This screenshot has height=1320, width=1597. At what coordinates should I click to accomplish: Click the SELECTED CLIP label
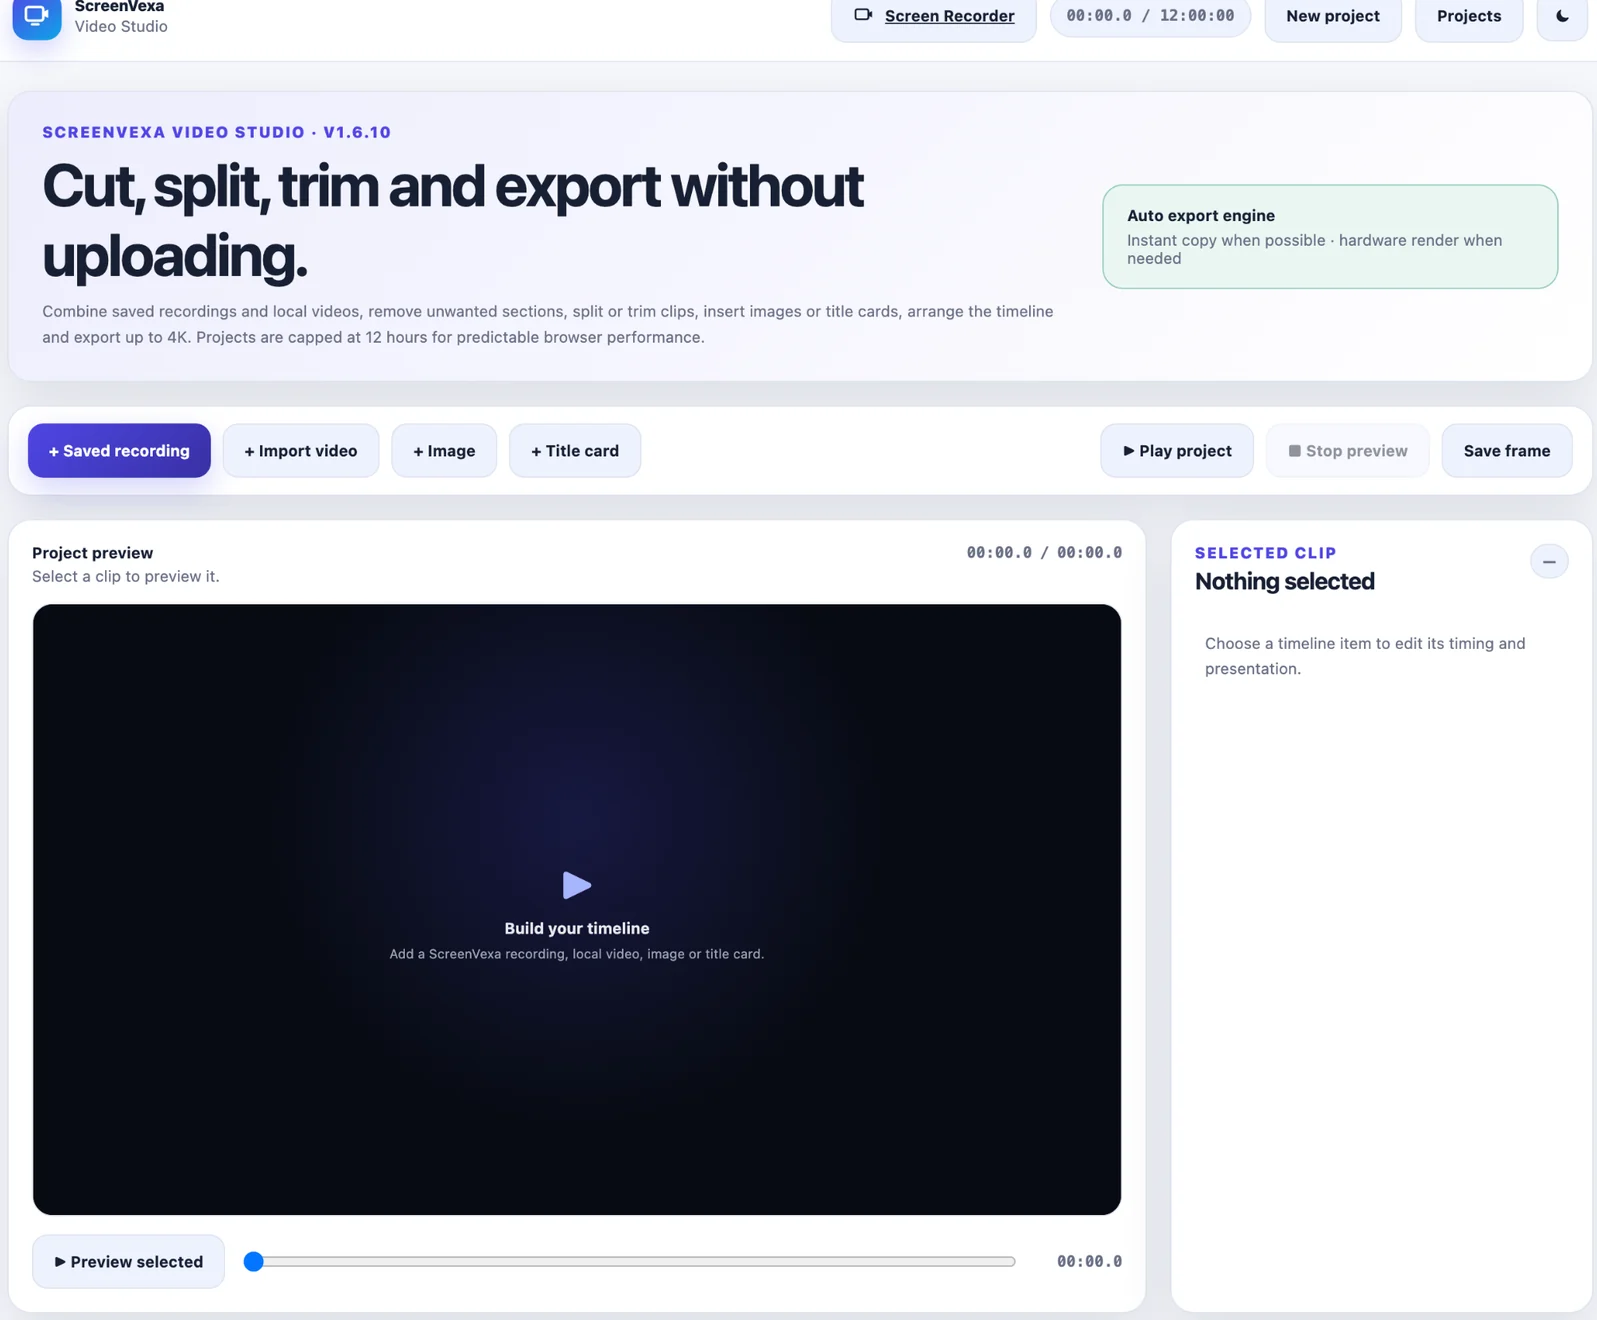coord(1266,553)
